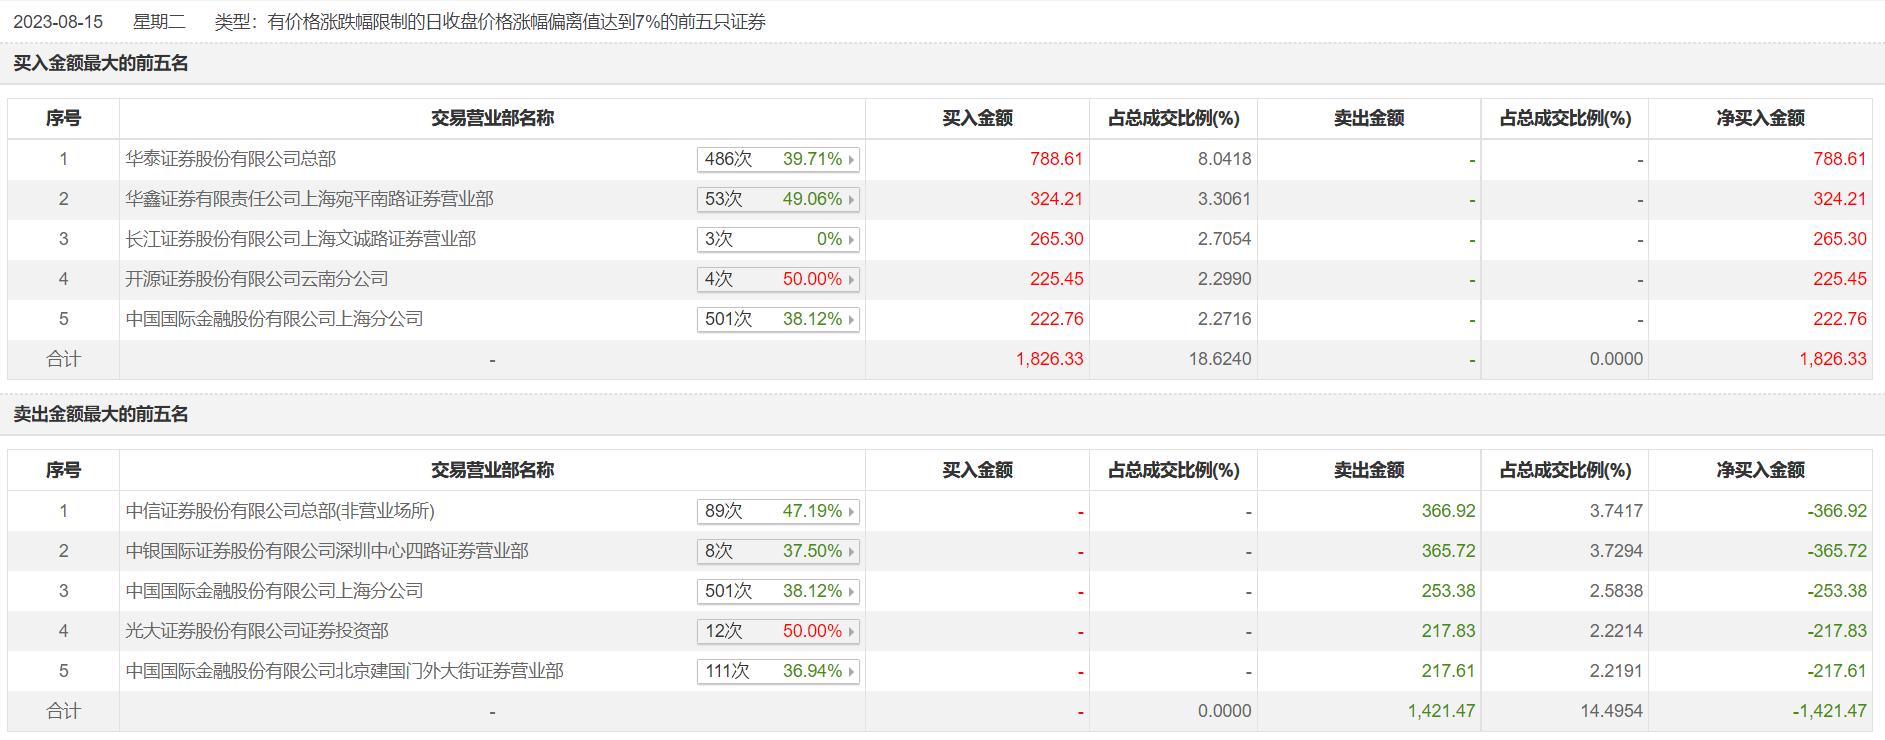This screenshot has width=1885, height=740.
Task: Click 788.61 in the 买入金额 column
Action: [1056, 159]
